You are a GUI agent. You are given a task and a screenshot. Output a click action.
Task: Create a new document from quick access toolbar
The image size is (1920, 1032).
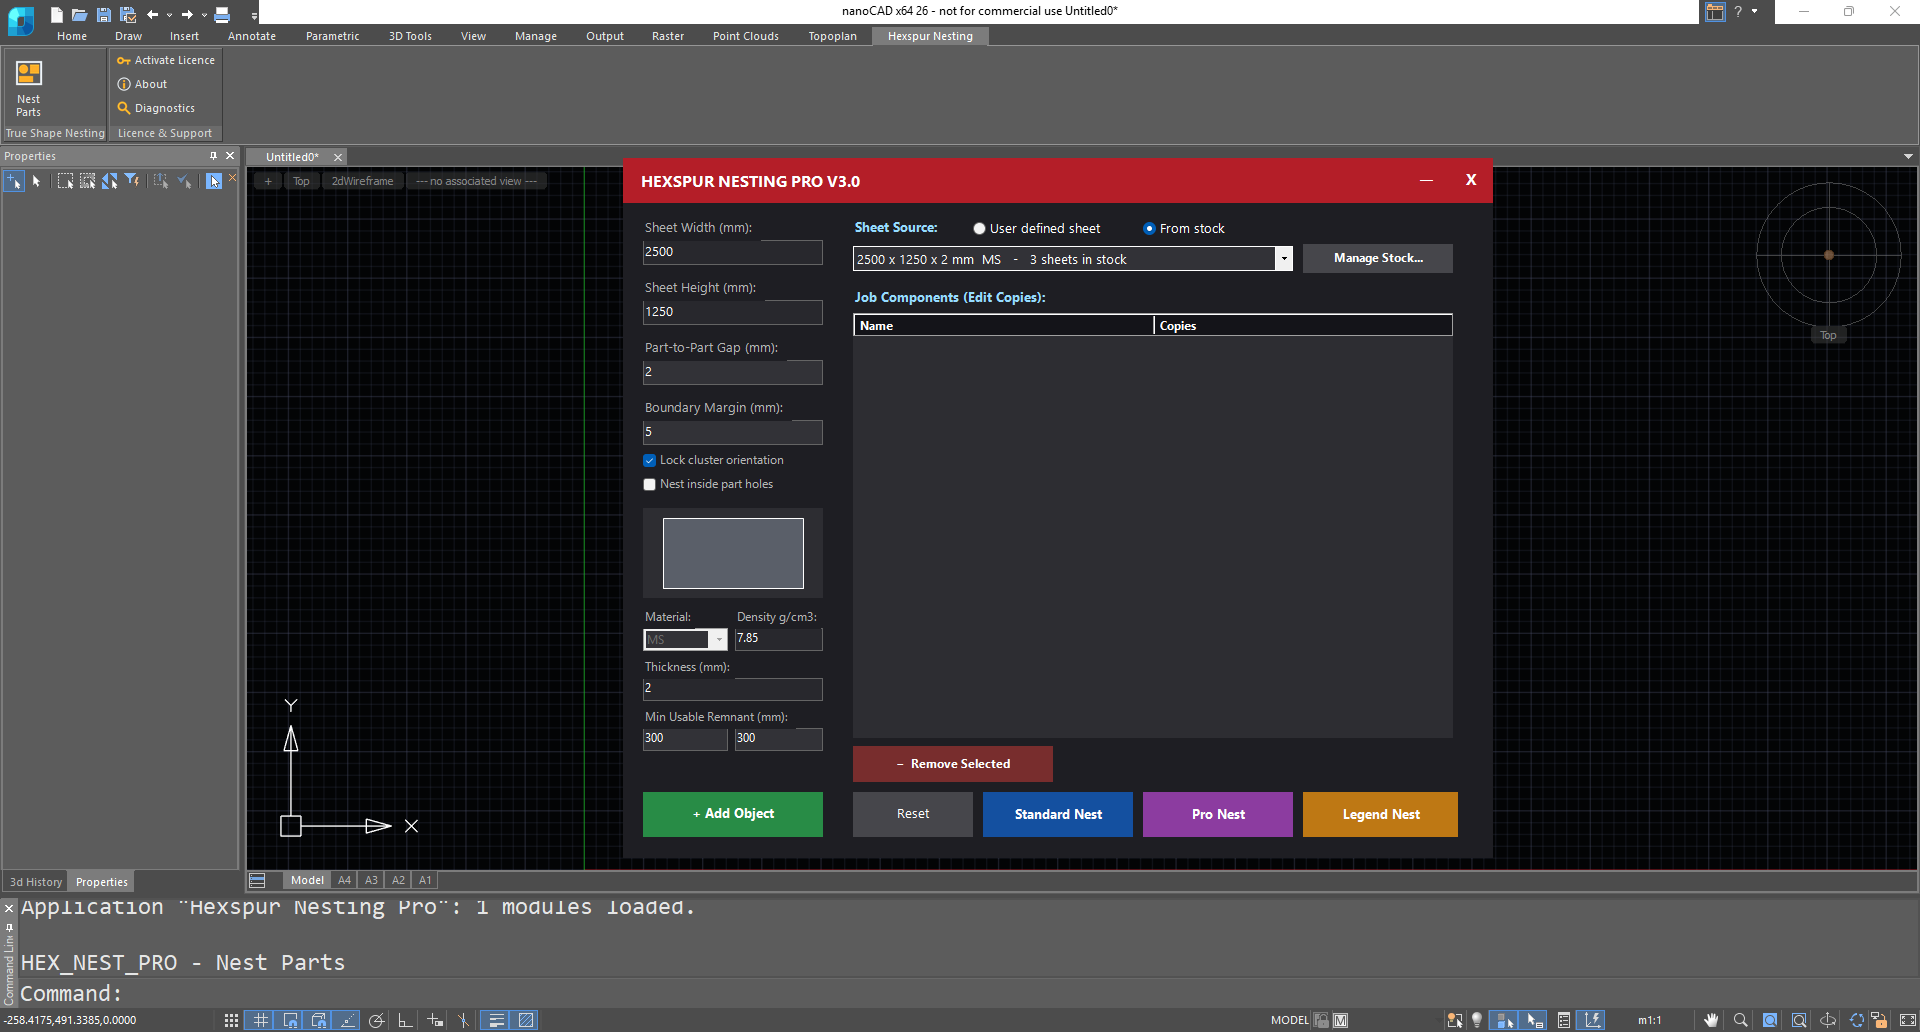pyautogui.click(x=57, y=14)
